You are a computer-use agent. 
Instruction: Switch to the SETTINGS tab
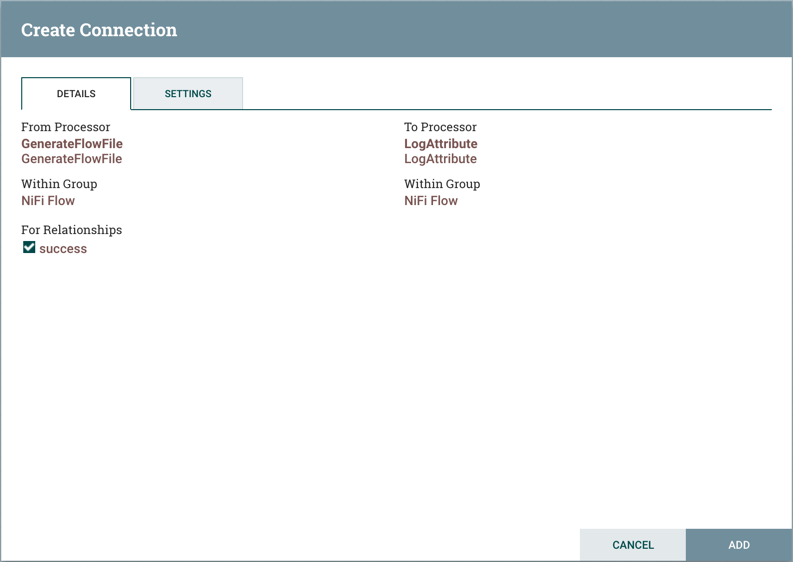[x=188, y=94]
